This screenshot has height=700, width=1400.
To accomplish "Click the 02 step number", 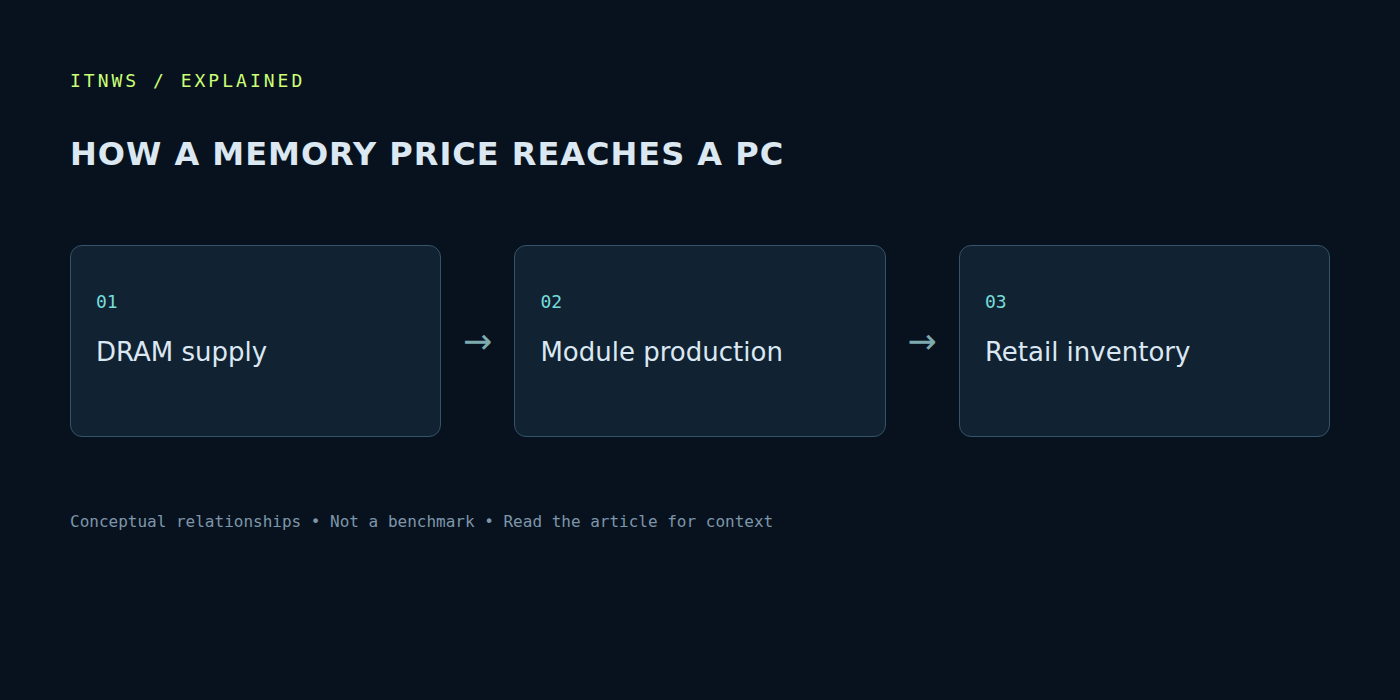I will pos(551,302).
